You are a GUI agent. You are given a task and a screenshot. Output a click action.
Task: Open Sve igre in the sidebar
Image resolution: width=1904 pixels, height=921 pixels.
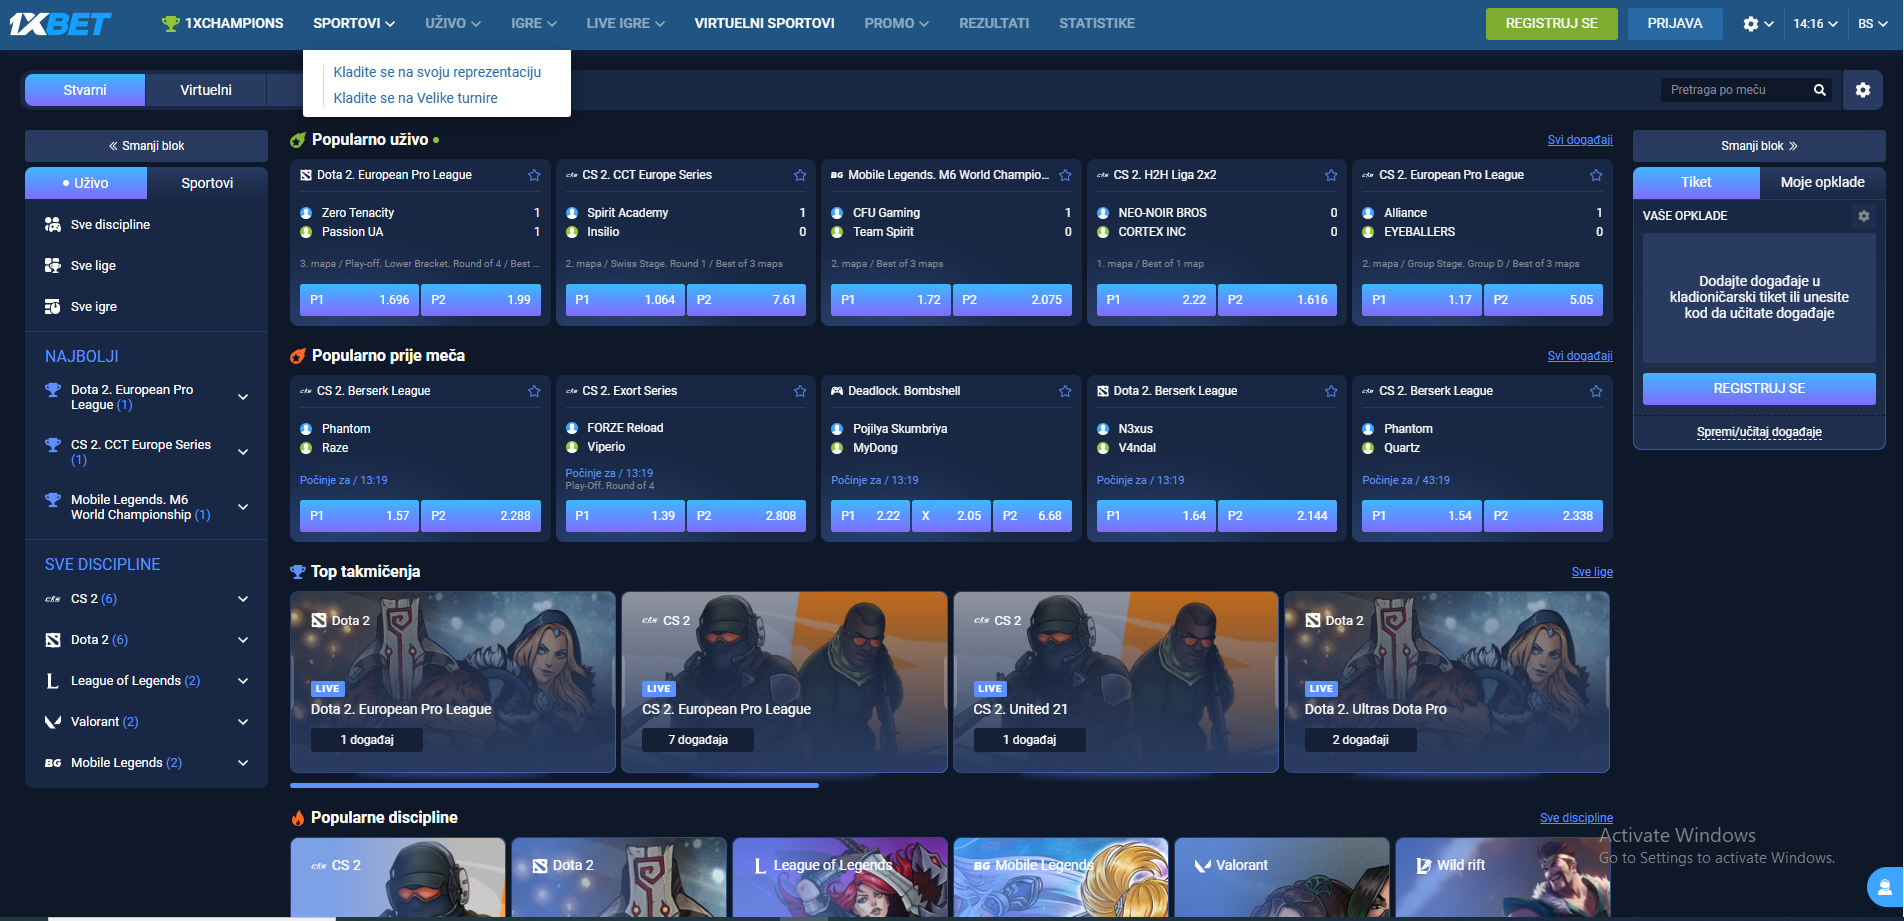(x=146, y=307)
